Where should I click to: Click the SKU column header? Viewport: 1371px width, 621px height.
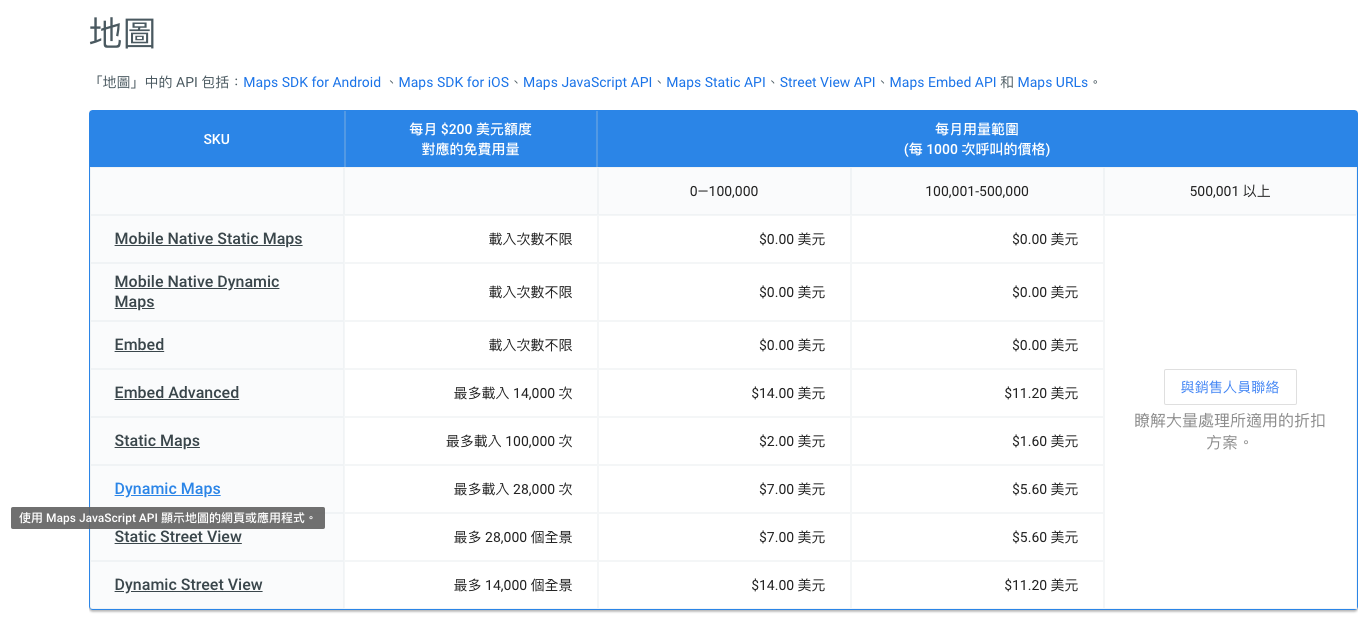pos(217,139)
